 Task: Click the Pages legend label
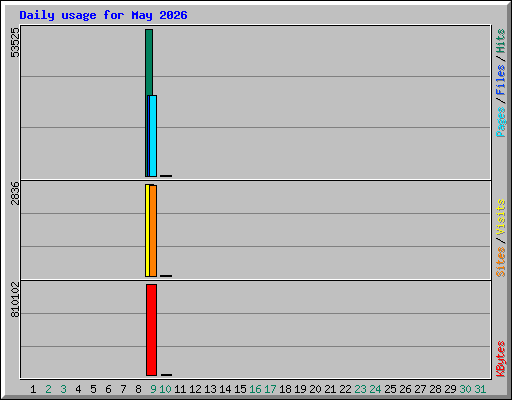point(500,122)
